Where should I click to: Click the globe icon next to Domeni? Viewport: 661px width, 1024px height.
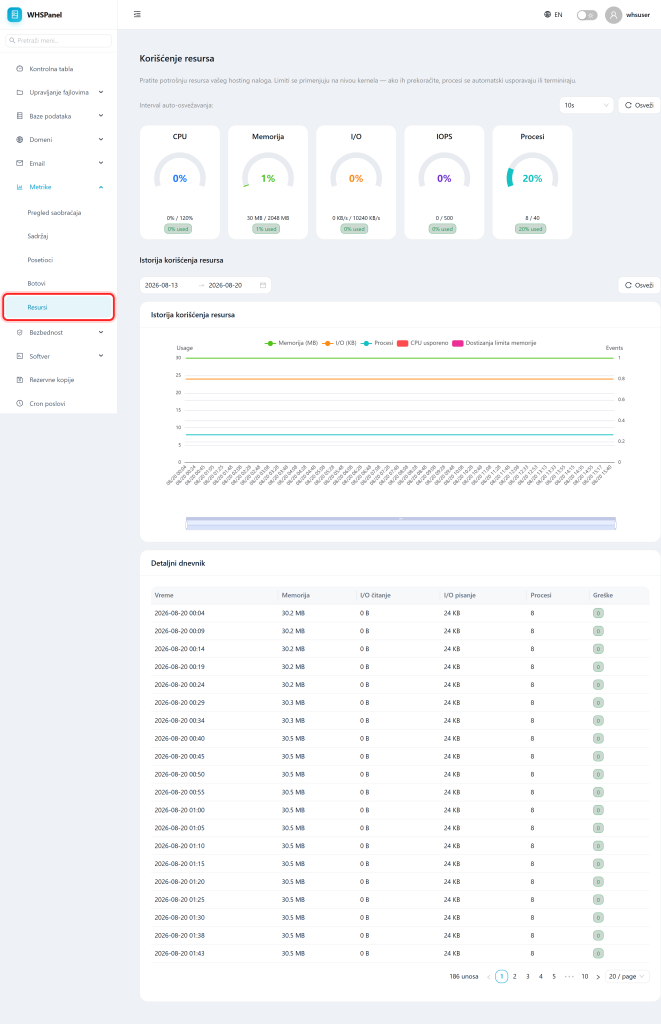pyautogui.click(x=20, y=139)
